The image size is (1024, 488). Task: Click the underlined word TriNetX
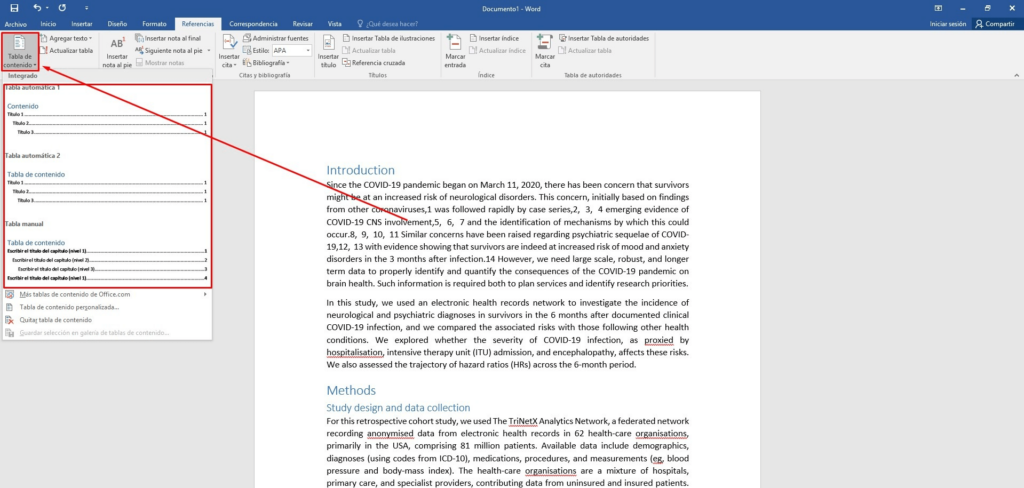coord(525,421)
